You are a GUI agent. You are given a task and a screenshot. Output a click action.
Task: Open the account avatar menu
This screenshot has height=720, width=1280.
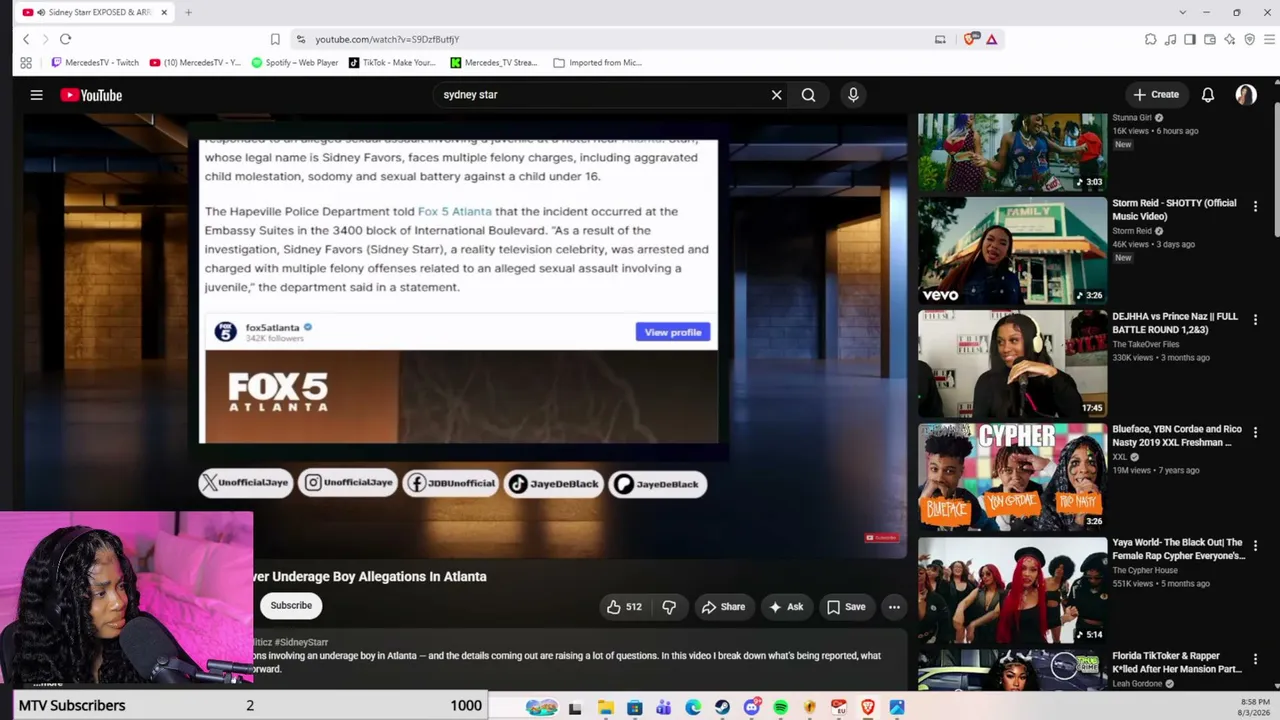1246,95
